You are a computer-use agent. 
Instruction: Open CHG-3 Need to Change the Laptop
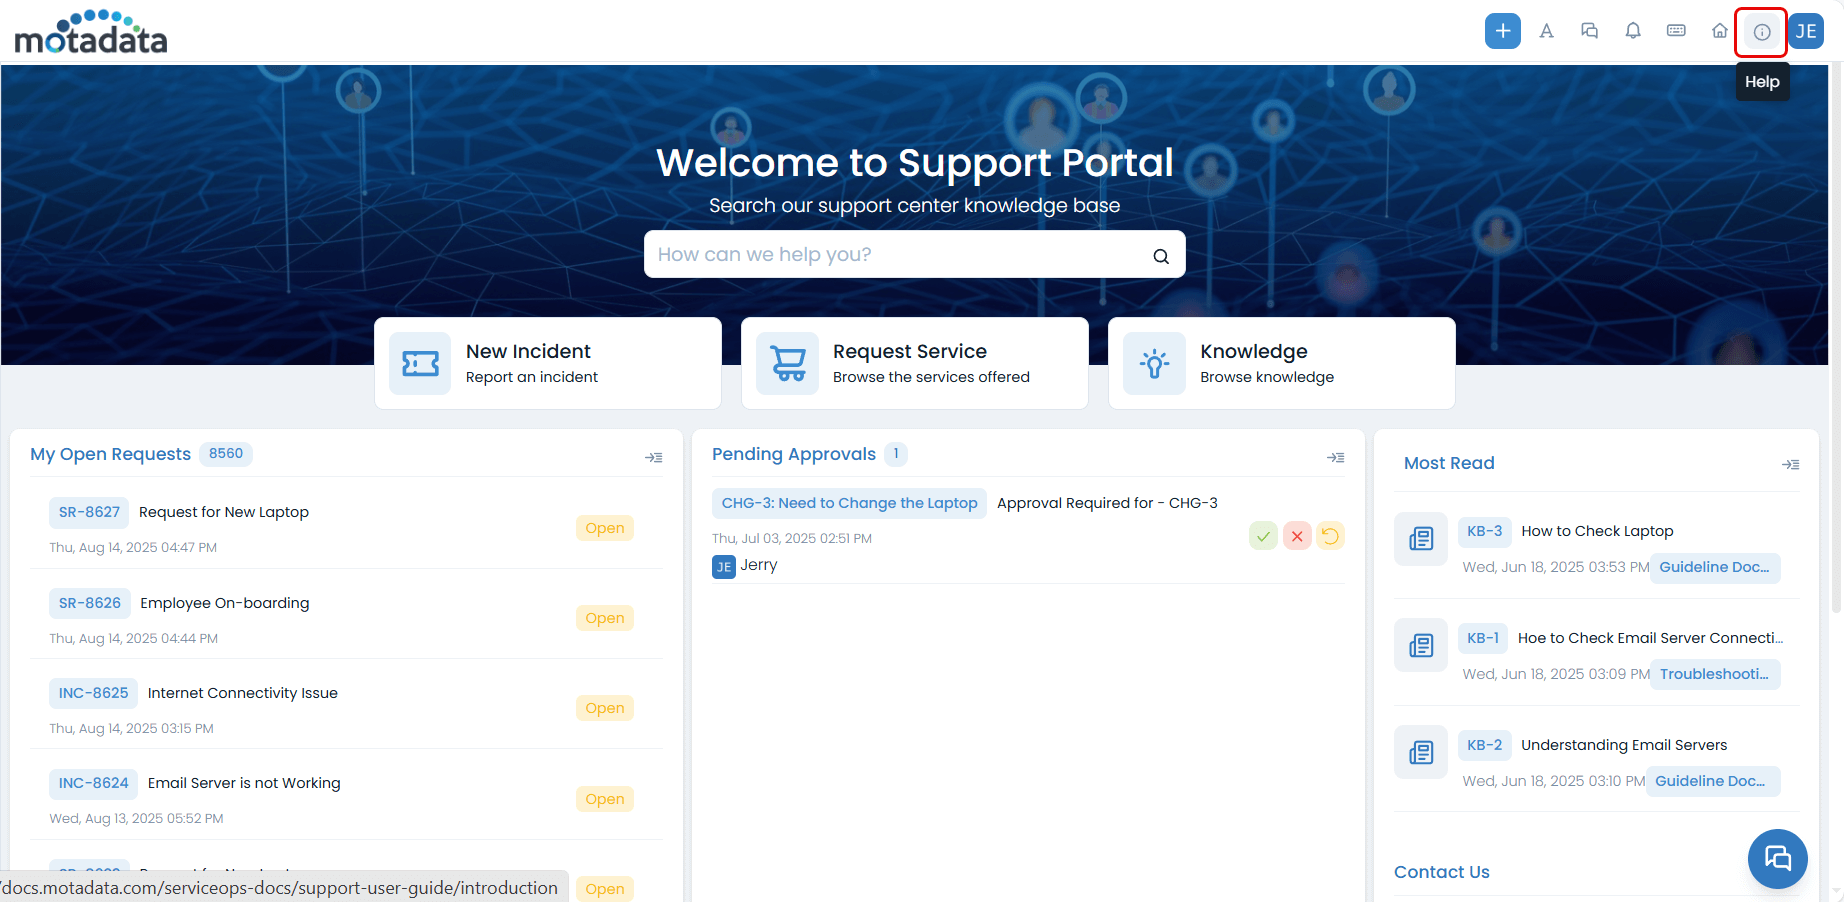[849, 503]
